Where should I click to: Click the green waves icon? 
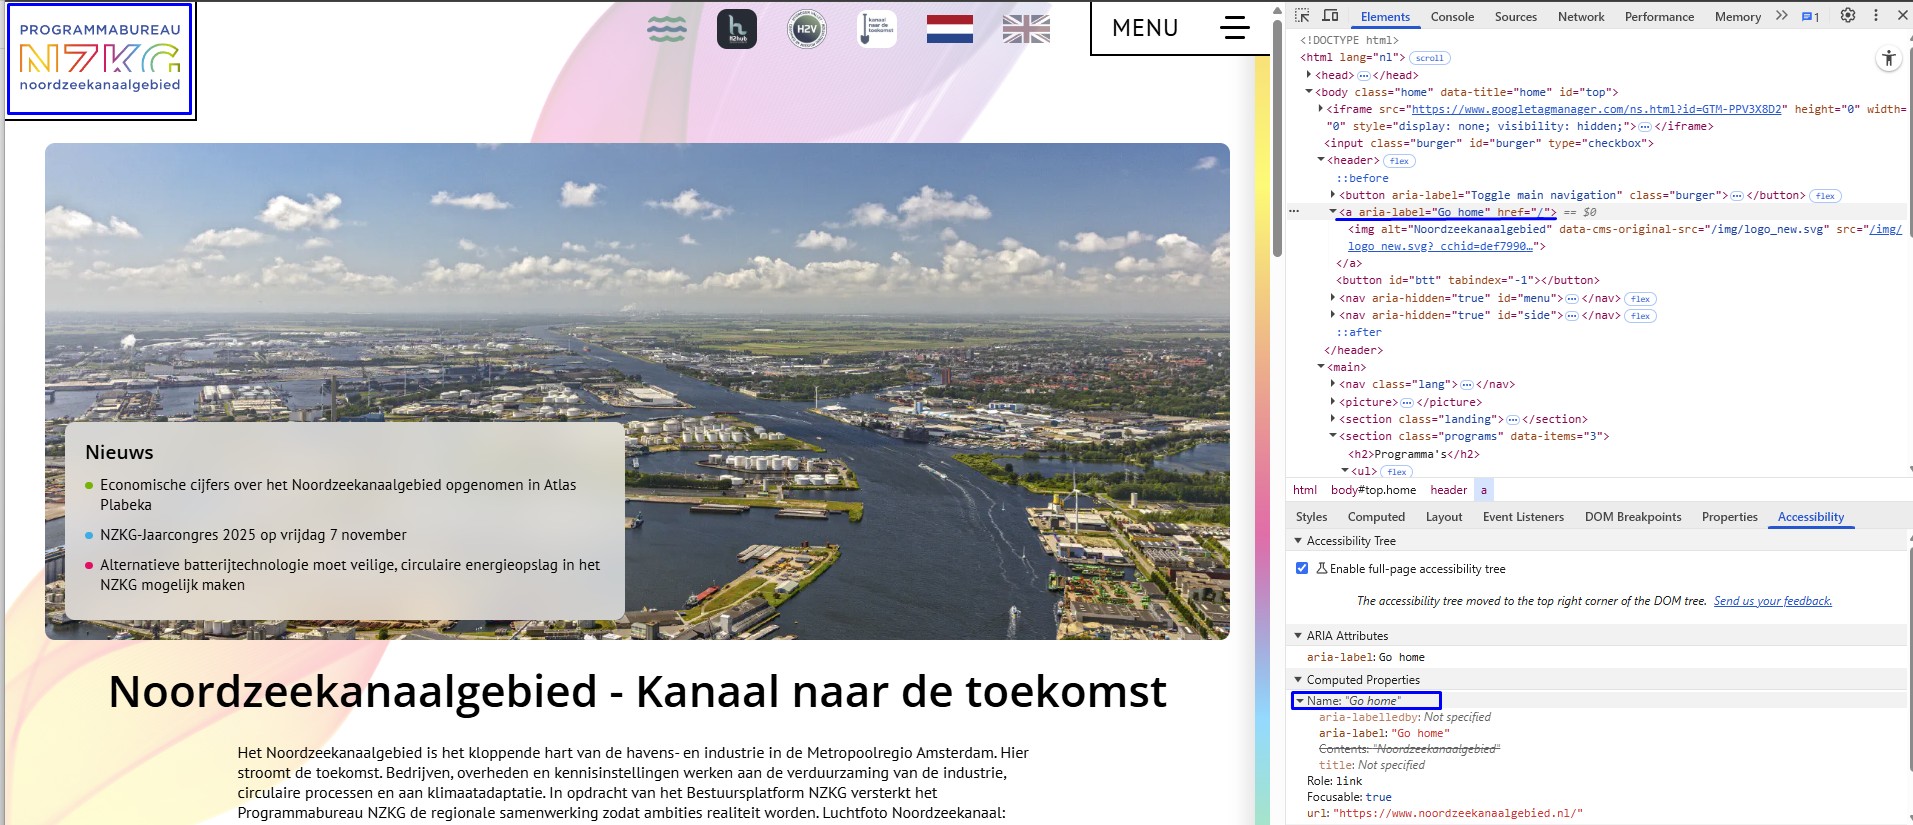click(x=667, y=29)
